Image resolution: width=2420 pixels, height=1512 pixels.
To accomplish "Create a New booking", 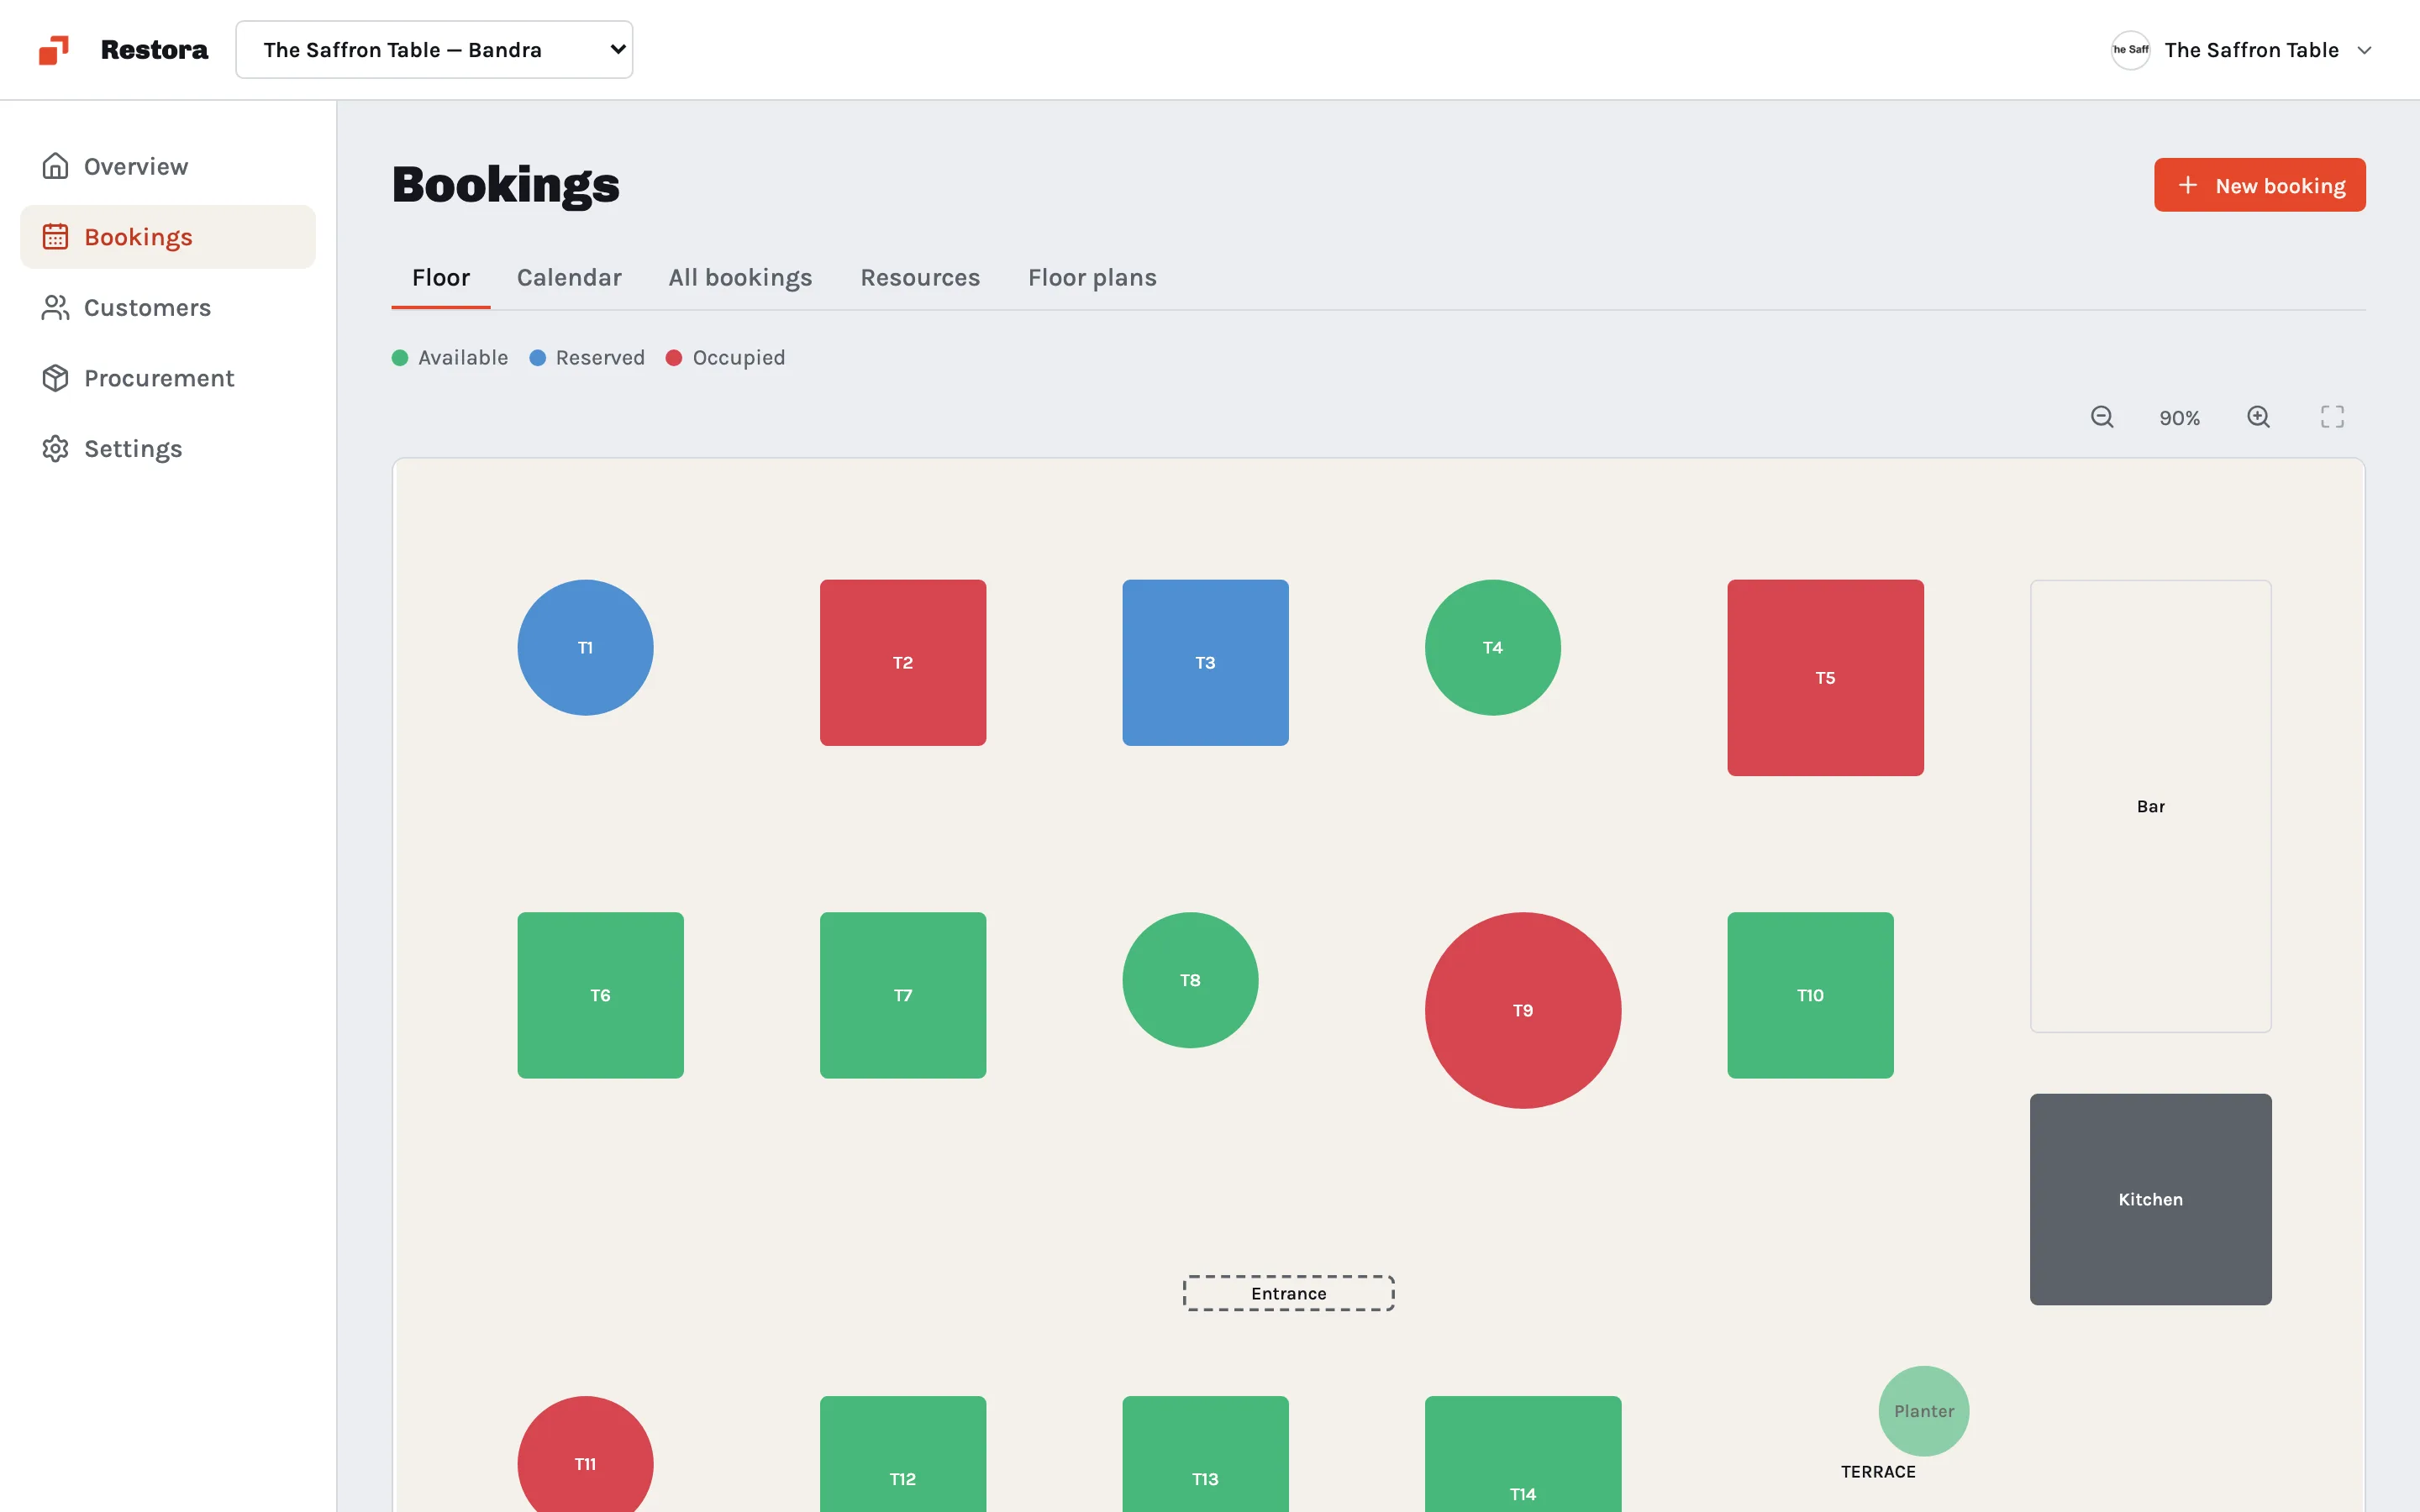I will click(x=2259, y=185).
